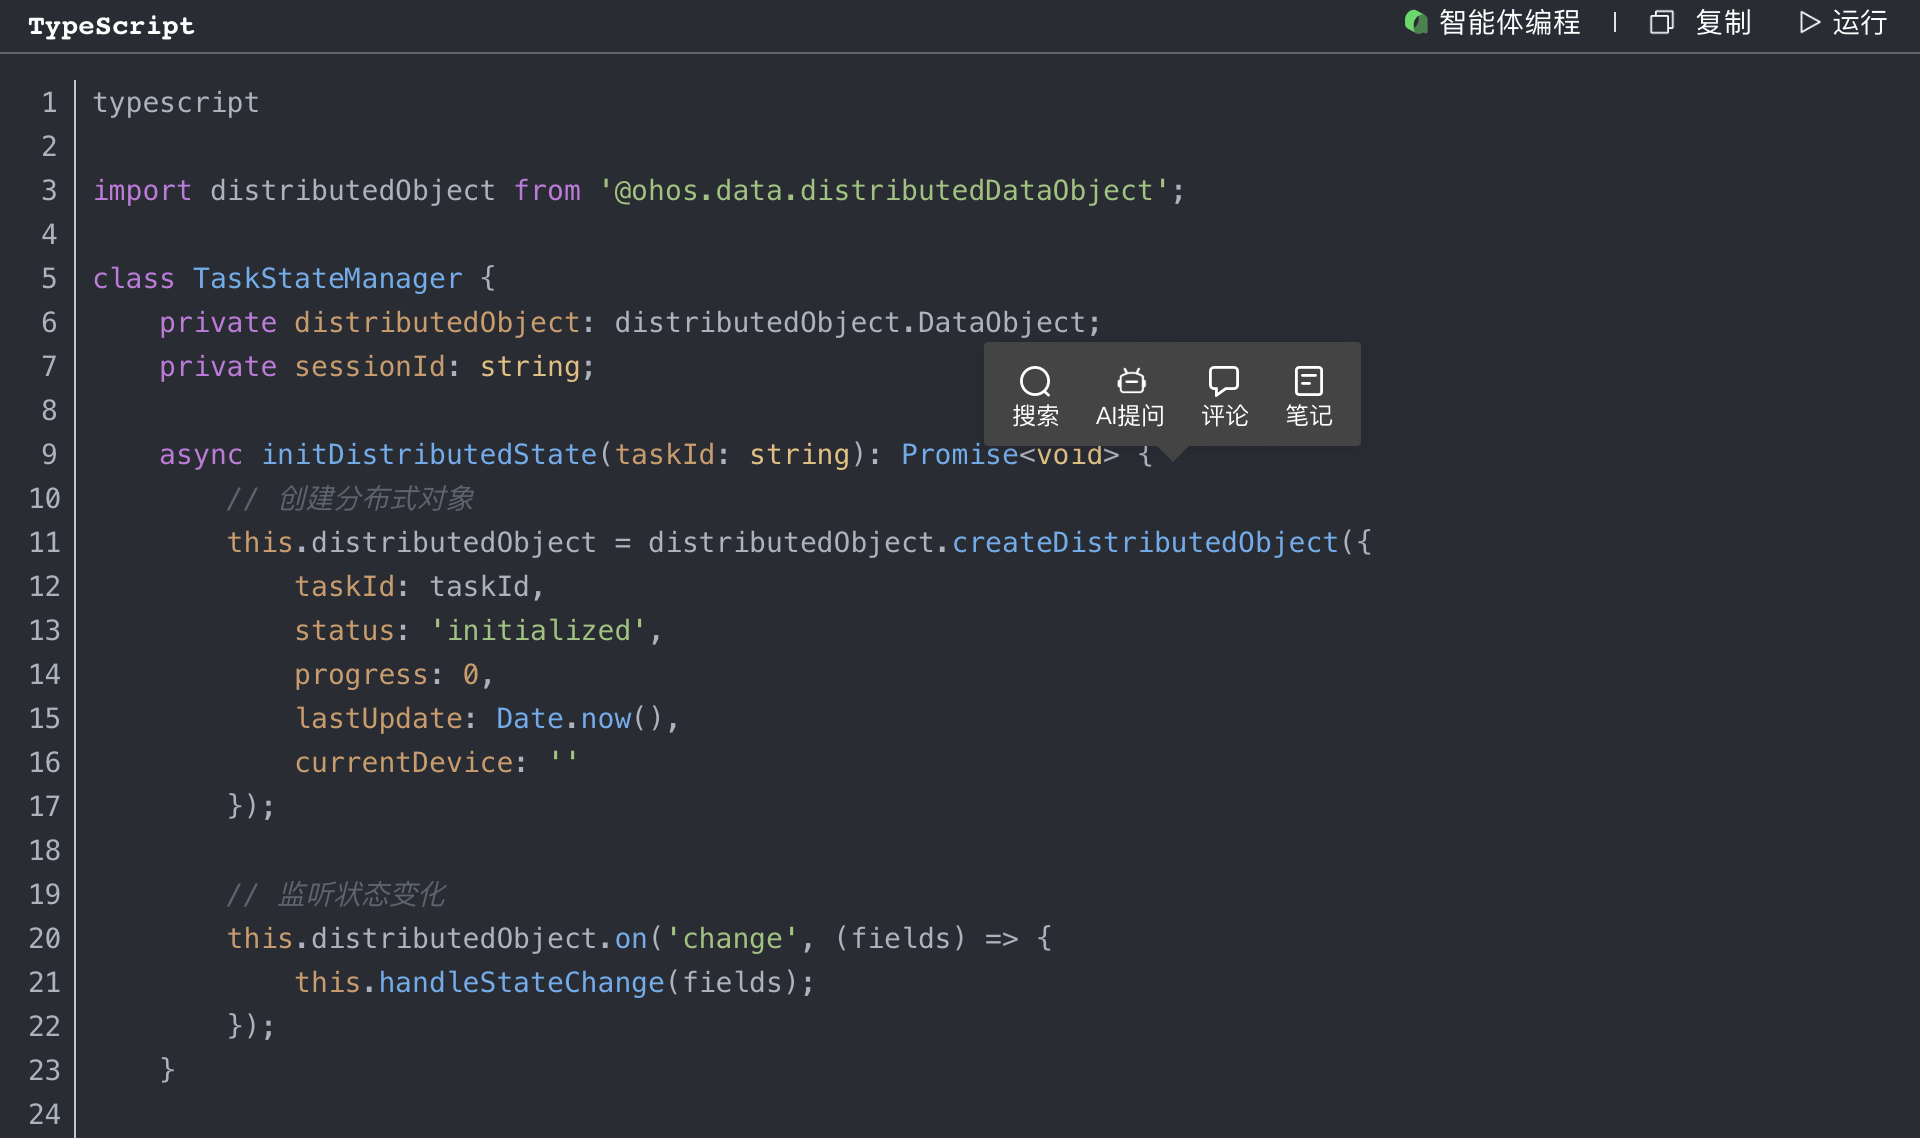Click the handleStateChange method call

(521, 982)
